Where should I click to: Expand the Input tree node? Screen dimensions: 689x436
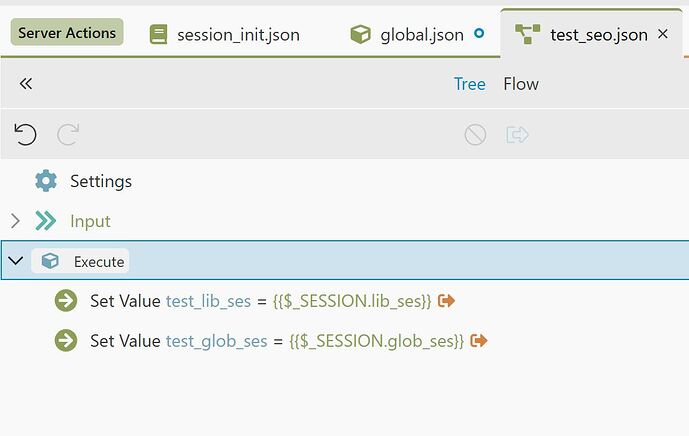[15, 221]
